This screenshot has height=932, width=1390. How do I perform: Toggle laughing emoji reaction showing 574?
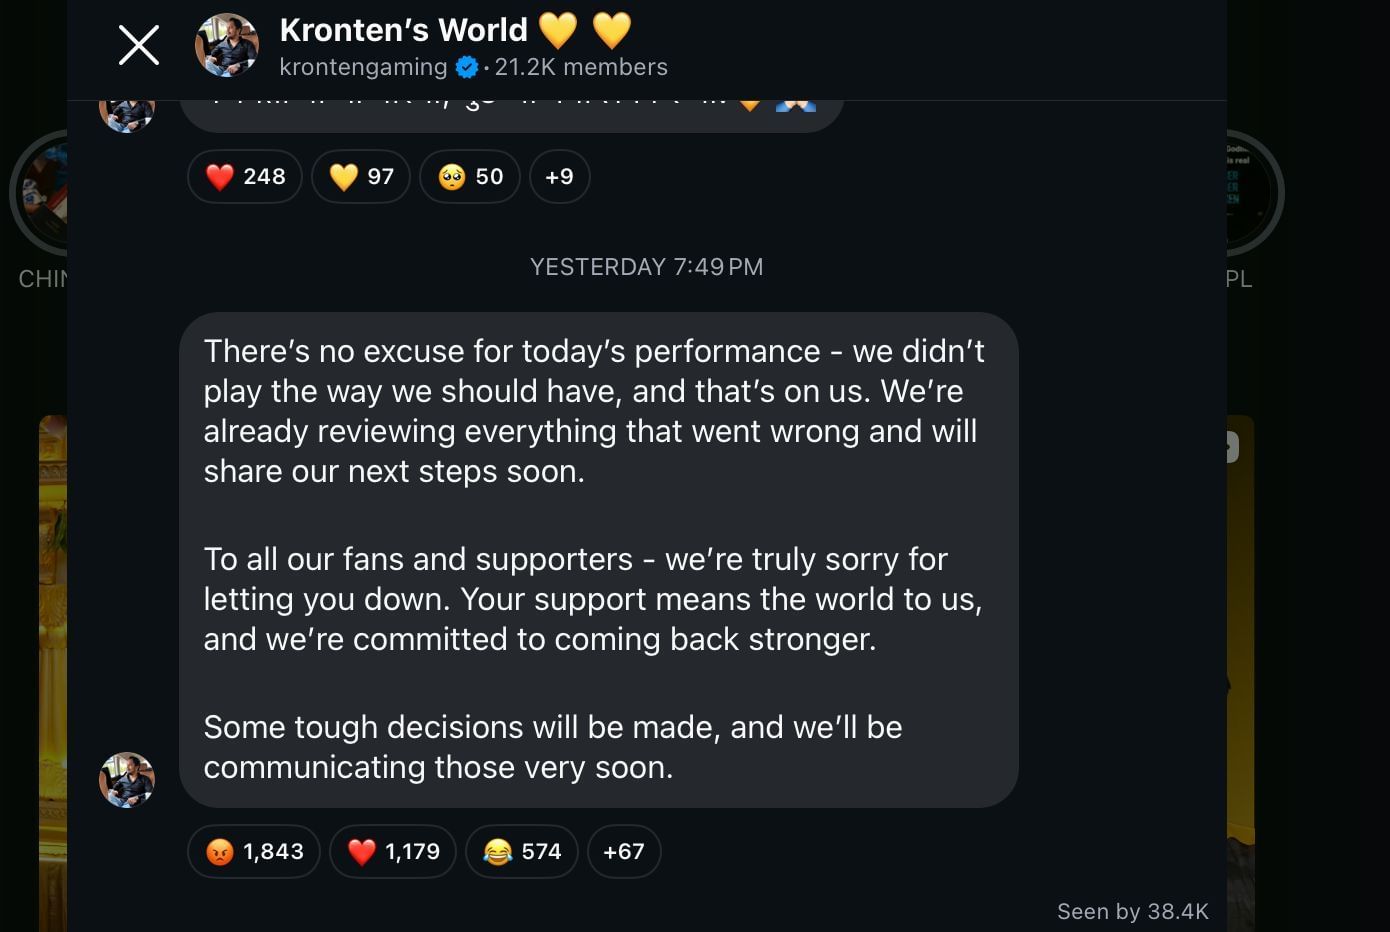(522, 852)
